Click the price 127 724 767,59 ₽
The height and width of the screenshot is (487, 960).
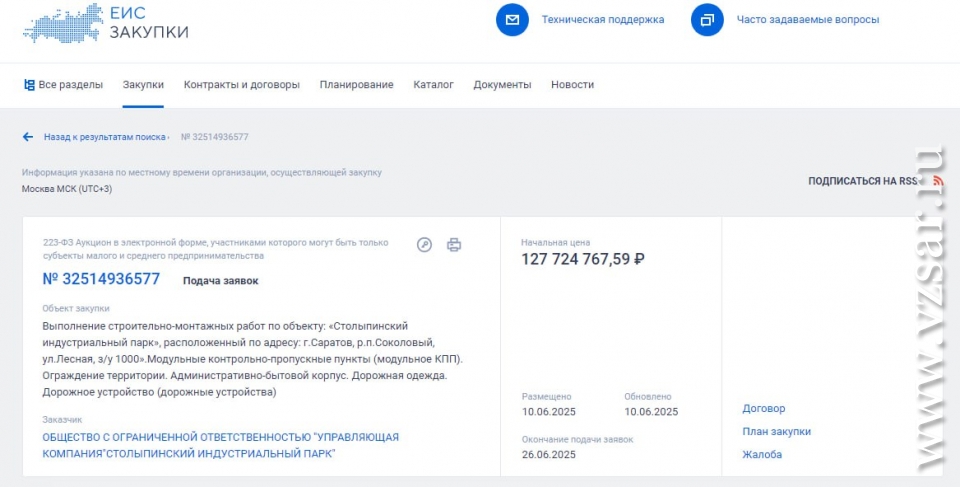tap(583, 259)
